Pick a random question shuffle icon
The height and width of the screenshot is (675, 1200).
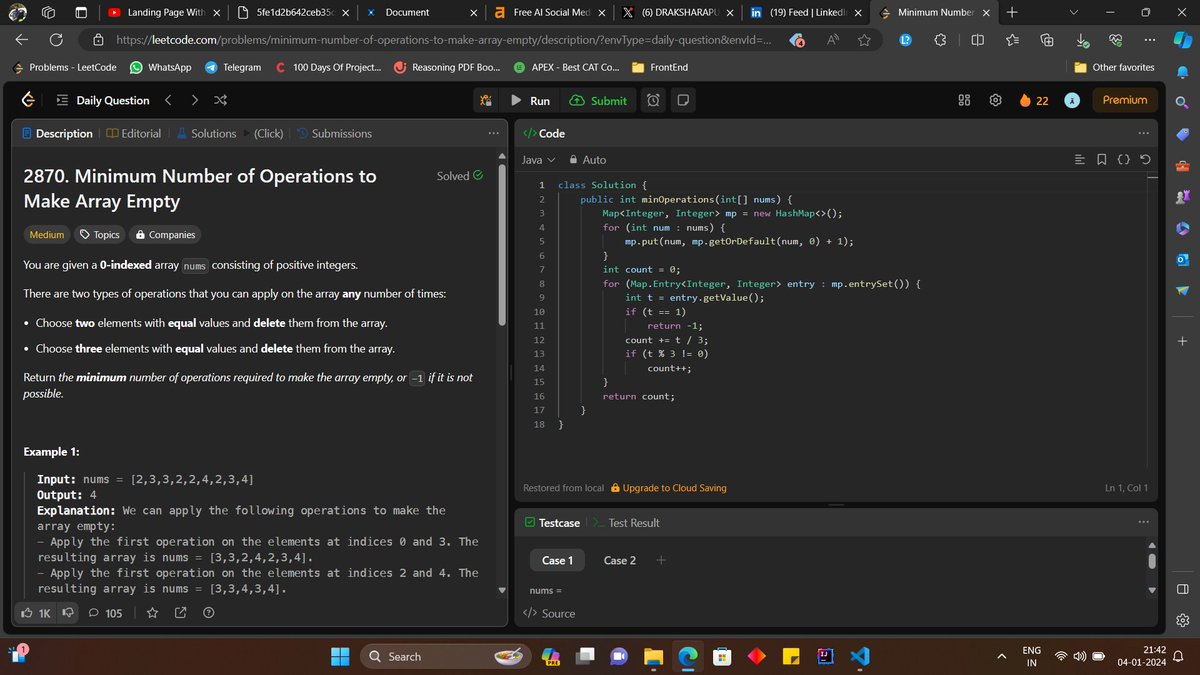coord(221,100)
